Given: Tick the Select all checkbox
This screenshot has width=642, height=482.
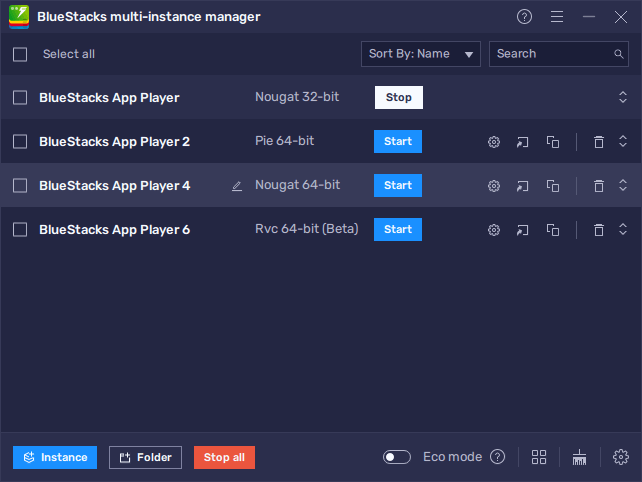Looking at the screenshot, I should (x=20, y=54).
